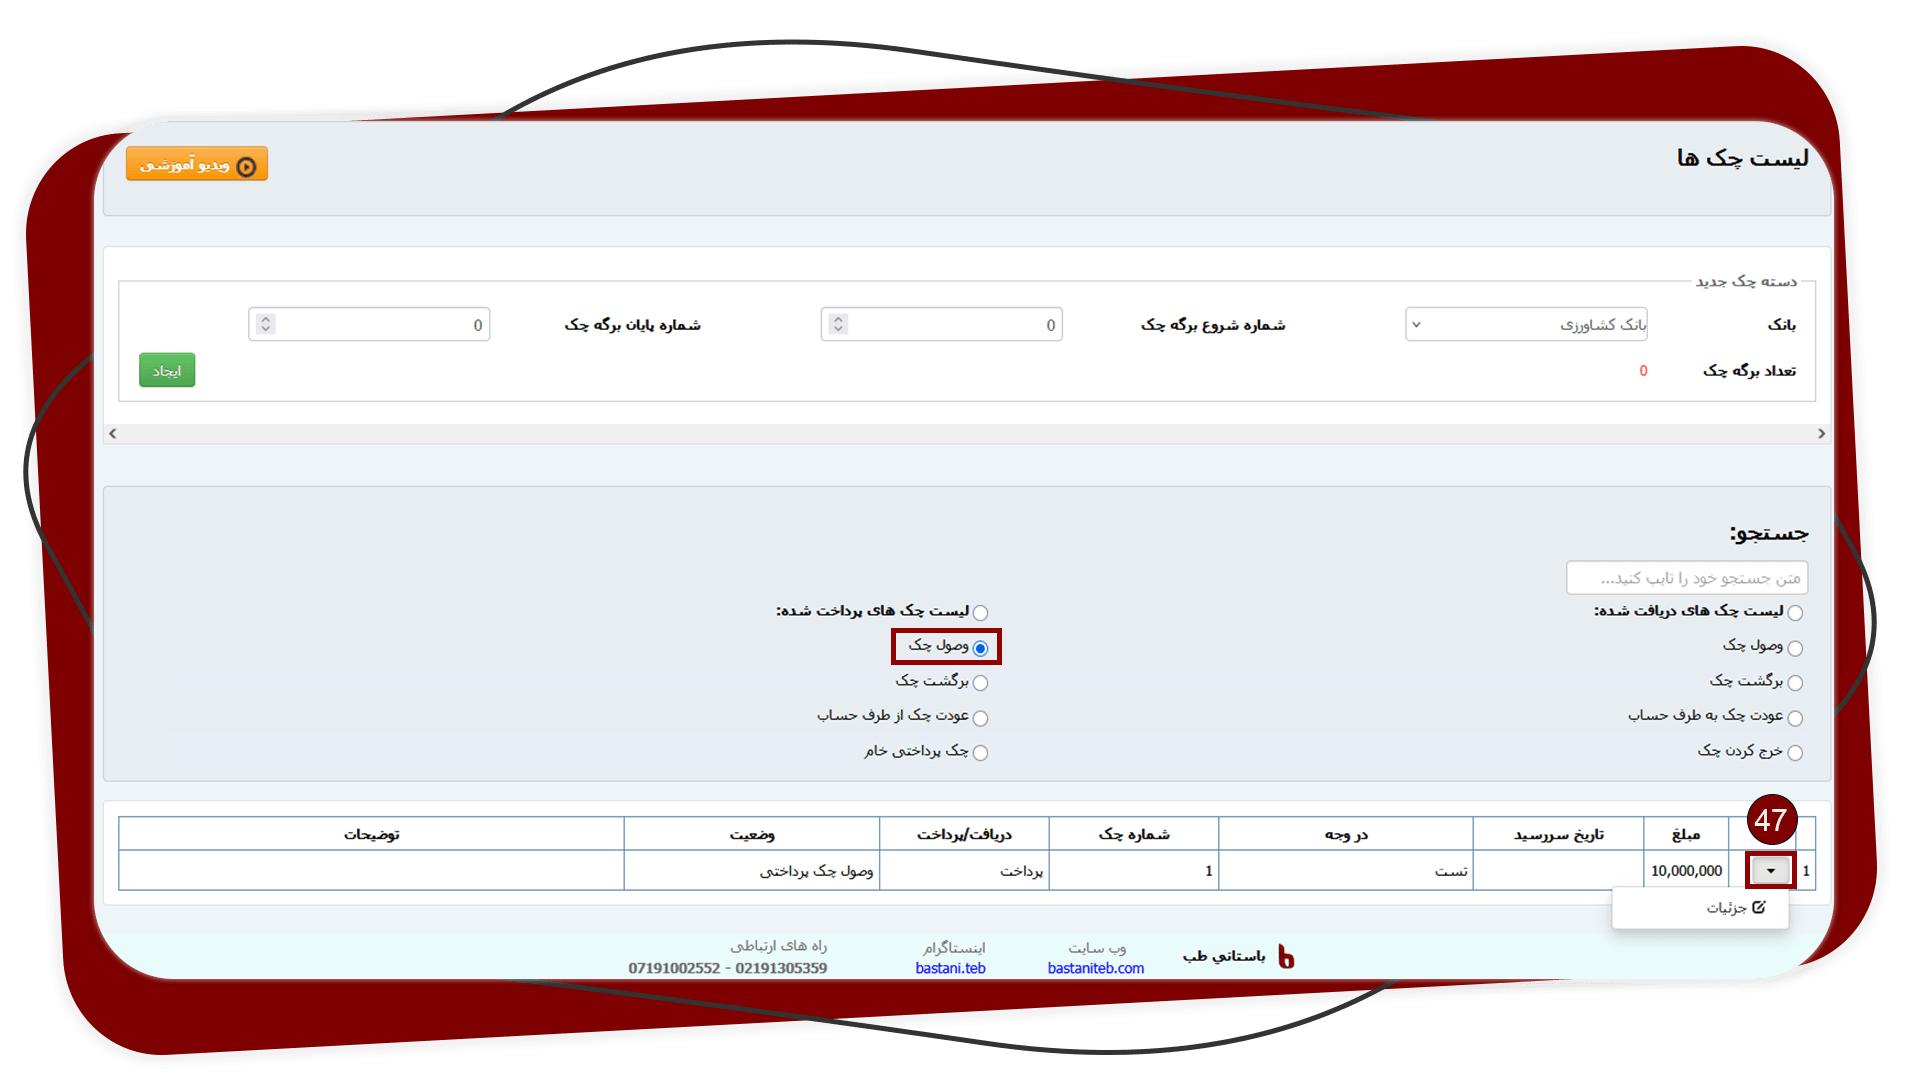Select the received-side برگشت چک radio button
1920x1080 pixels.
tap(1795, 682)
